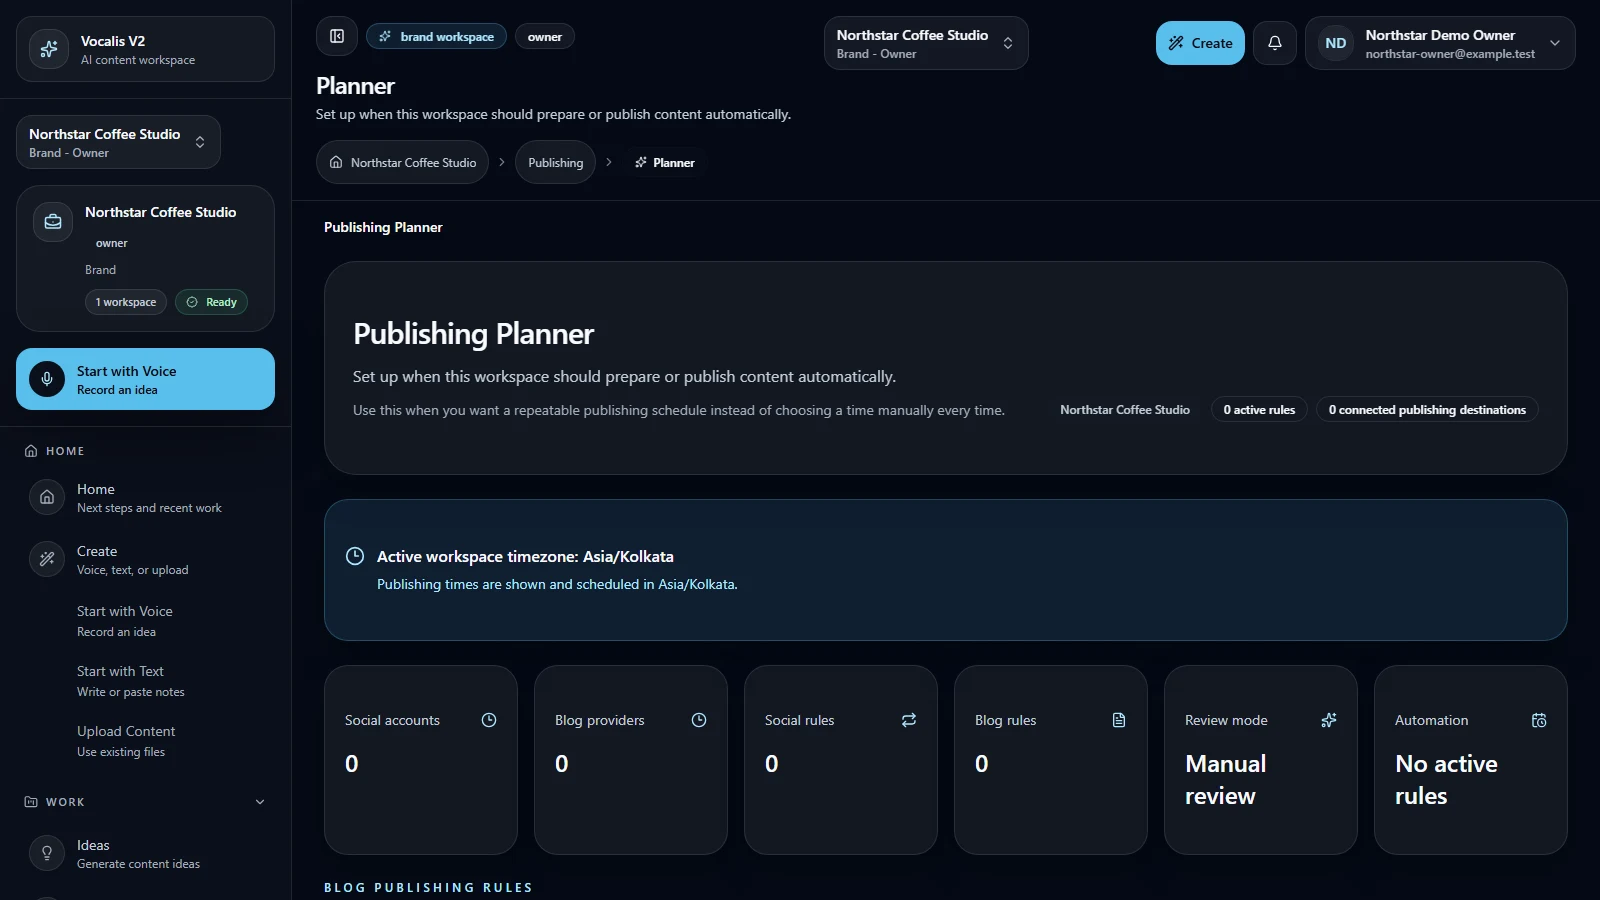Screen dimensions: 1600x900
Task: Open the top bar workspace switcher
Action: point(926,43)
